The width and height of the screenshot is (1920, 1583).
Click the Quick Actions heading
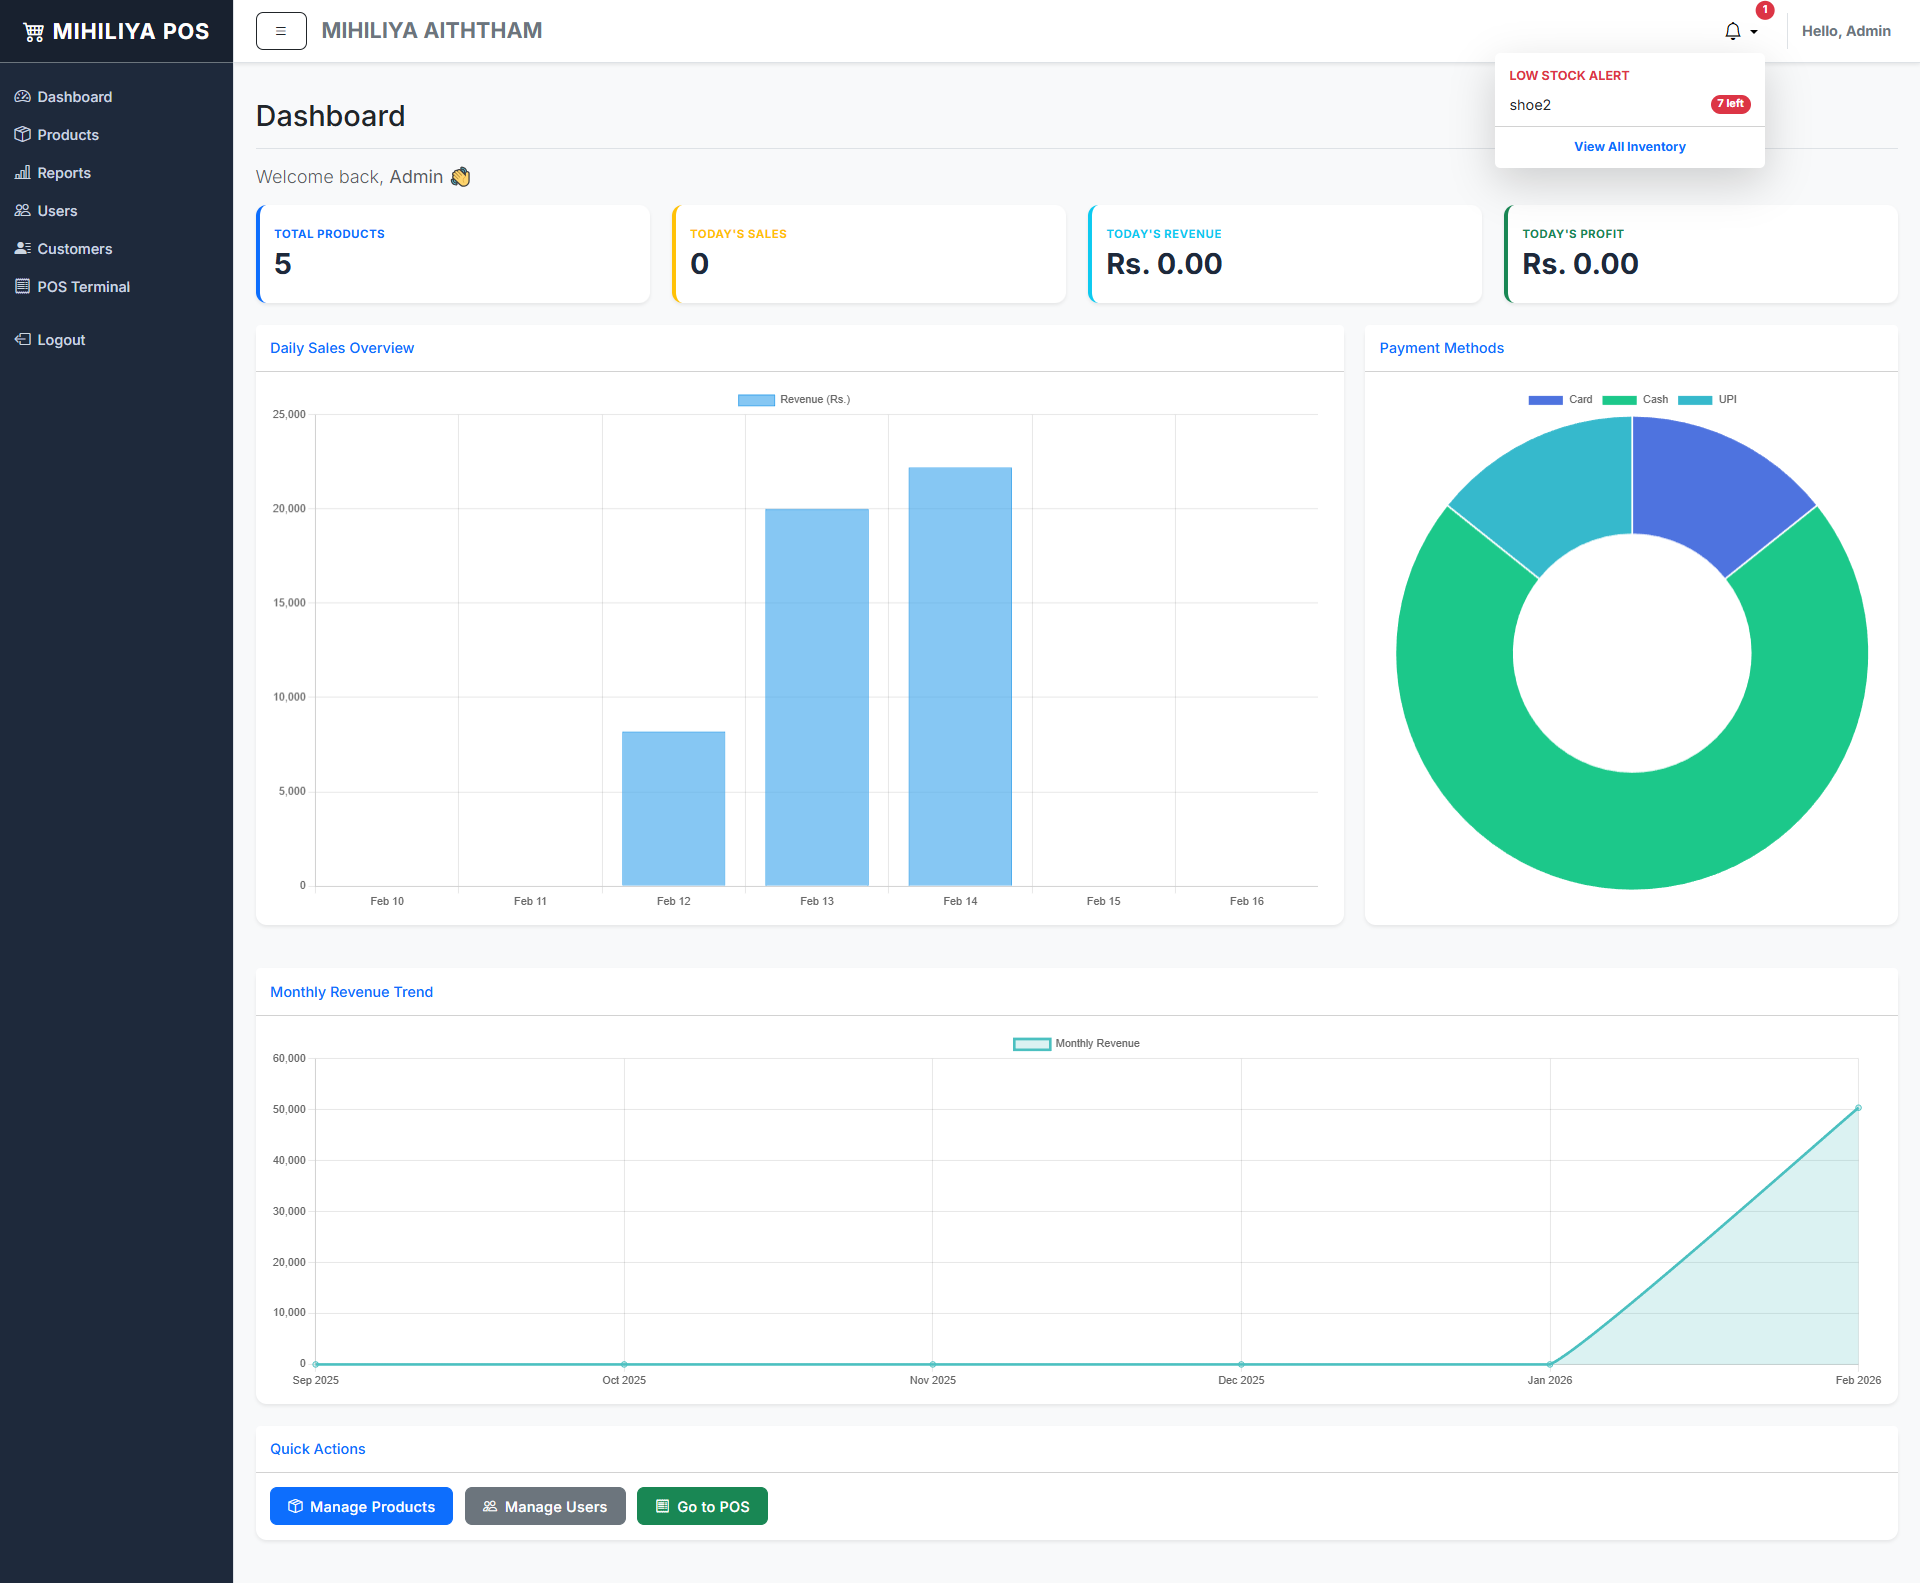pos(317,1449)
